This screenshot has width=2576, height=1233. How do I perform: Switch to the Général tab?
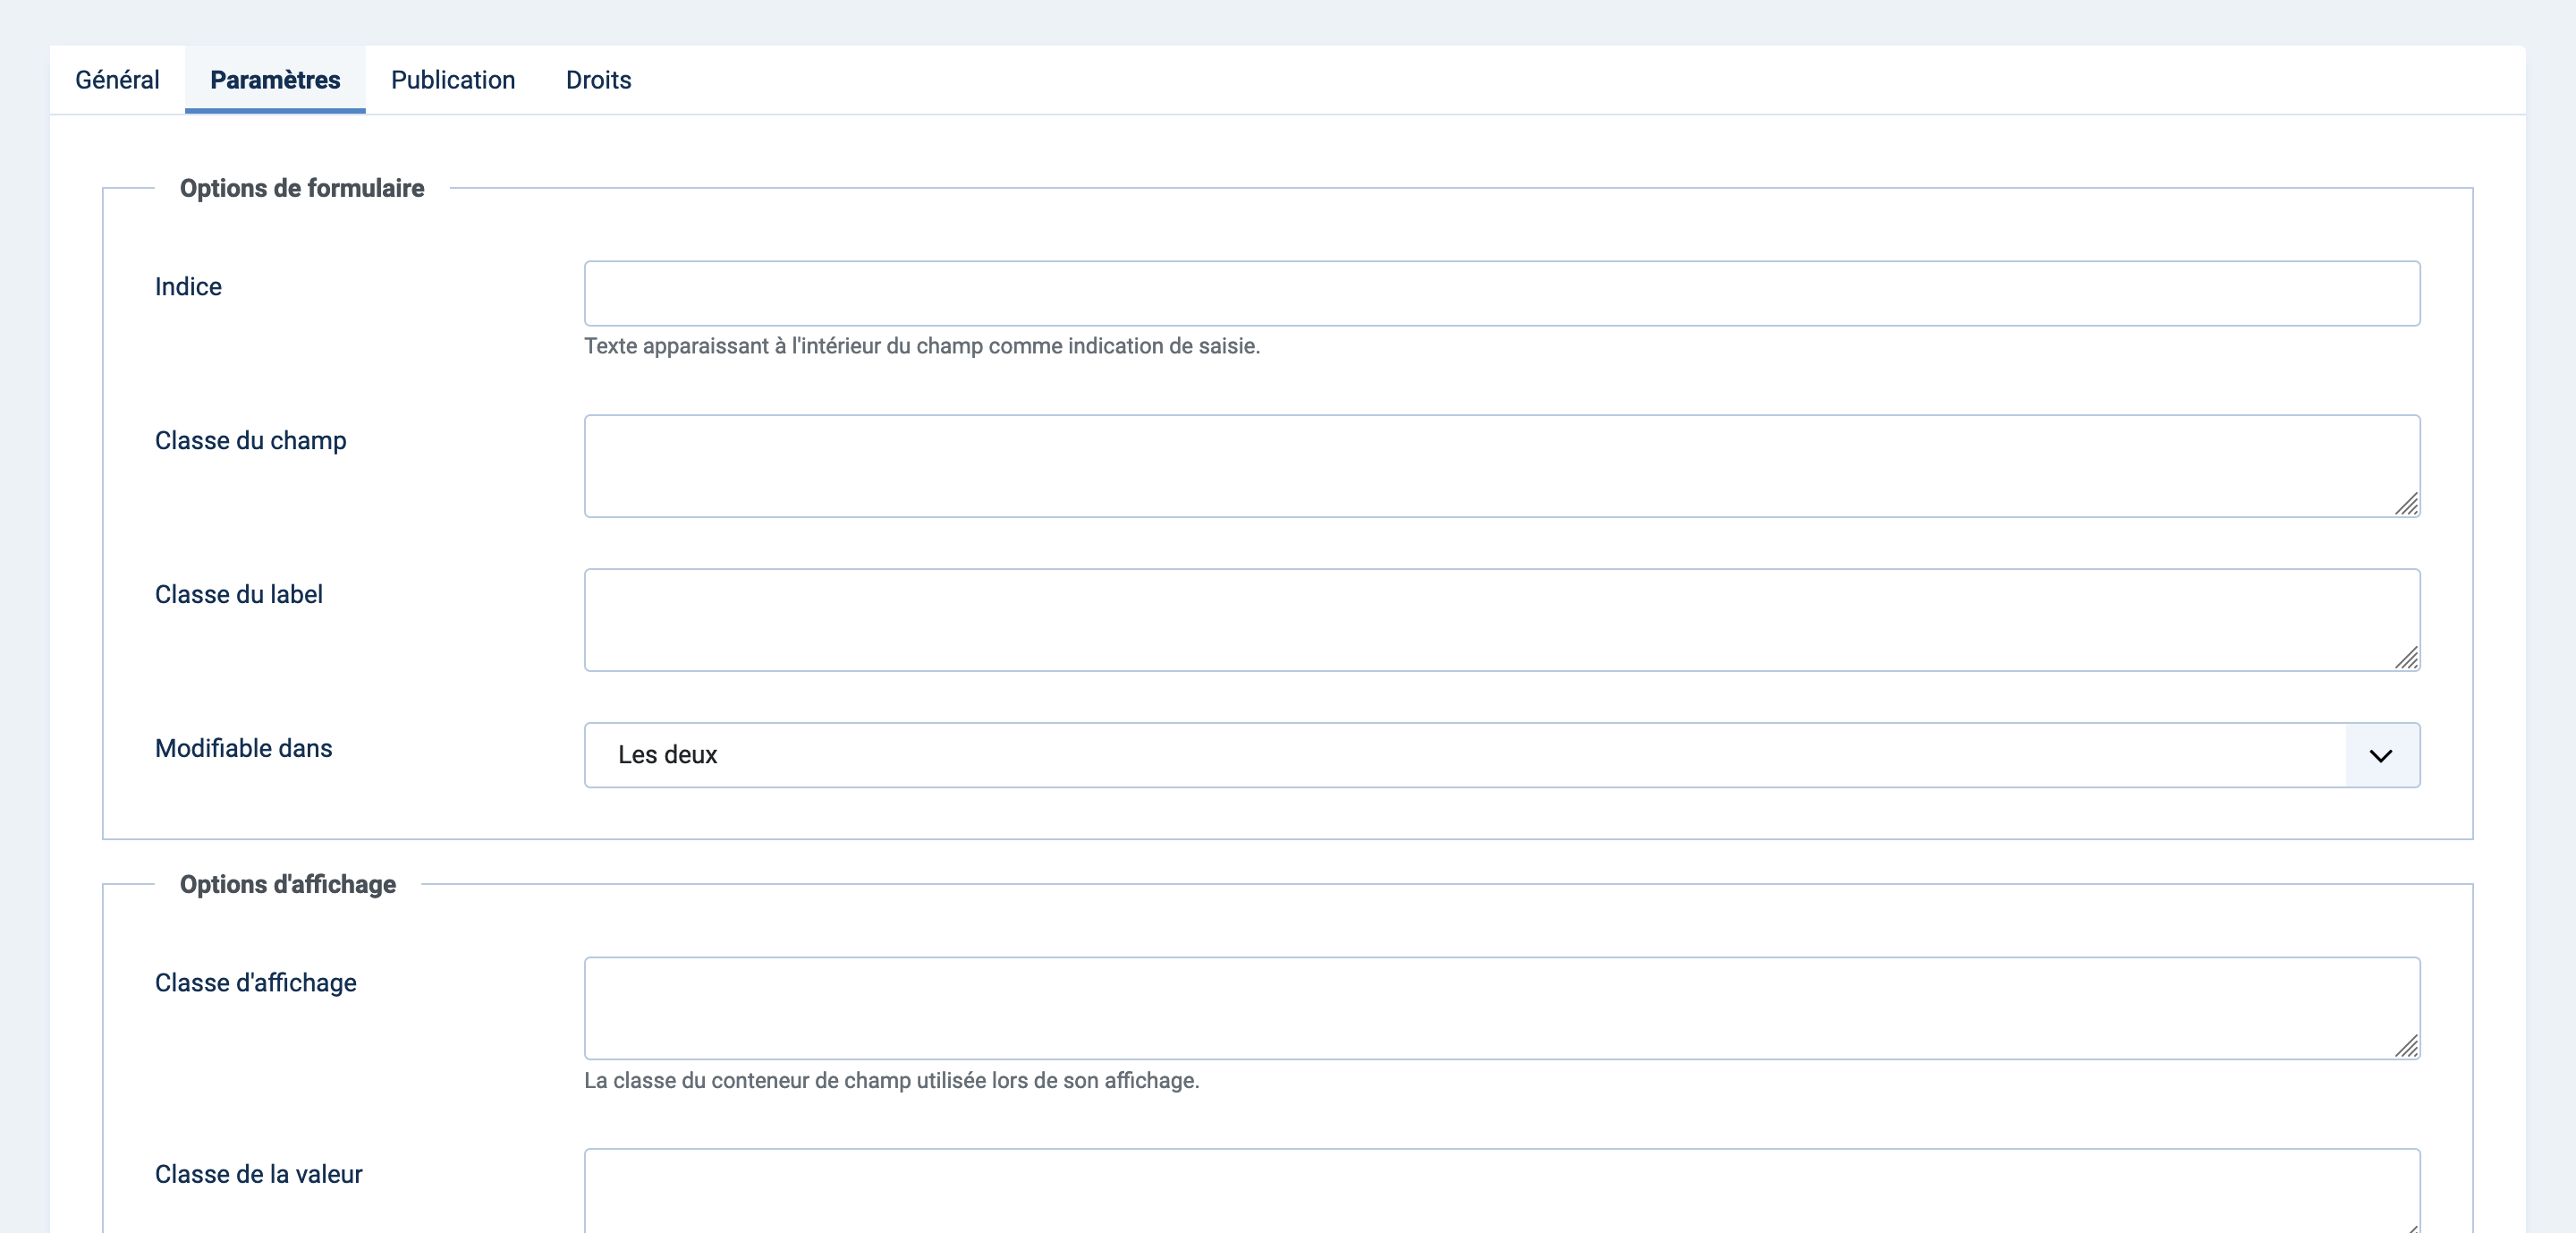(117, 80)
